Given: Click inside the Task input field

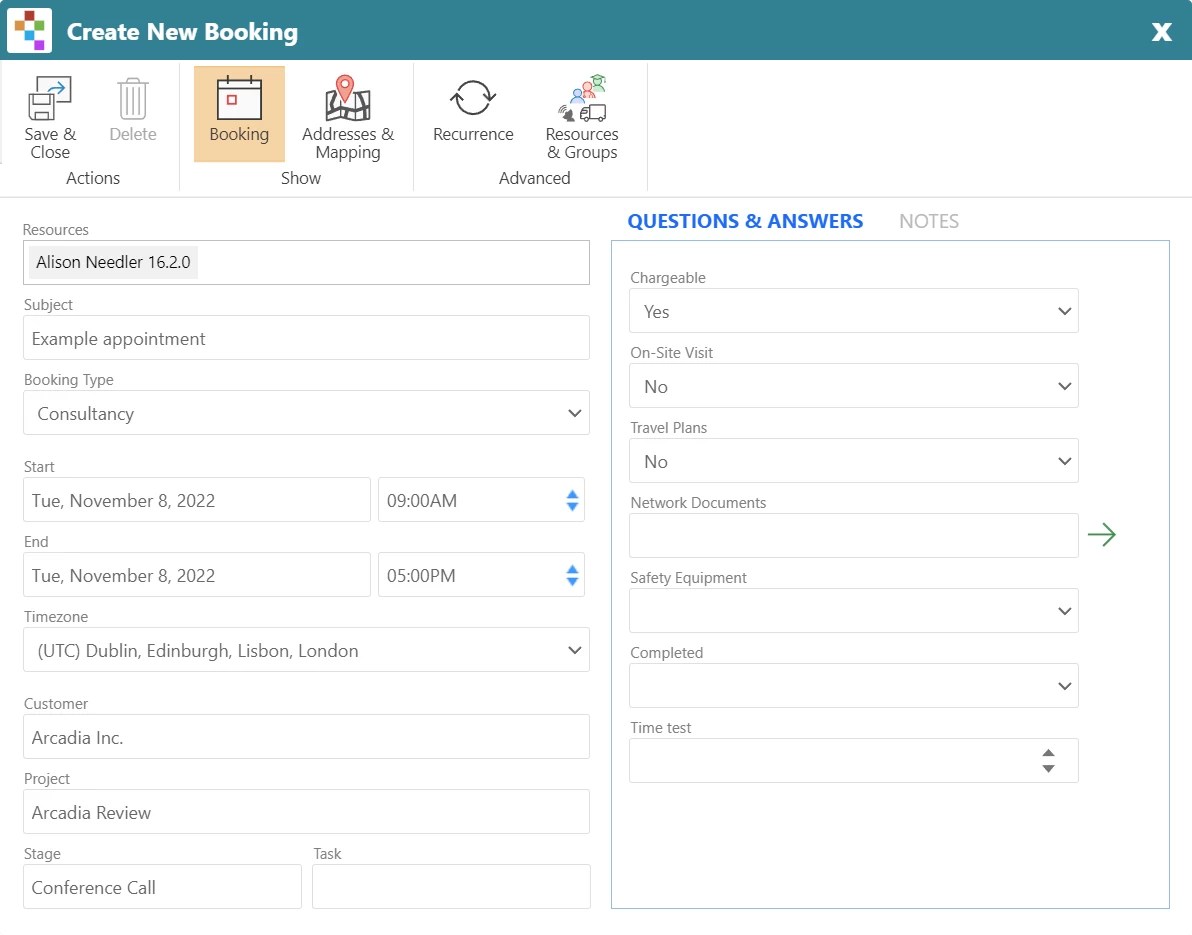Looking at the screenshot, I should coord(450,886).
